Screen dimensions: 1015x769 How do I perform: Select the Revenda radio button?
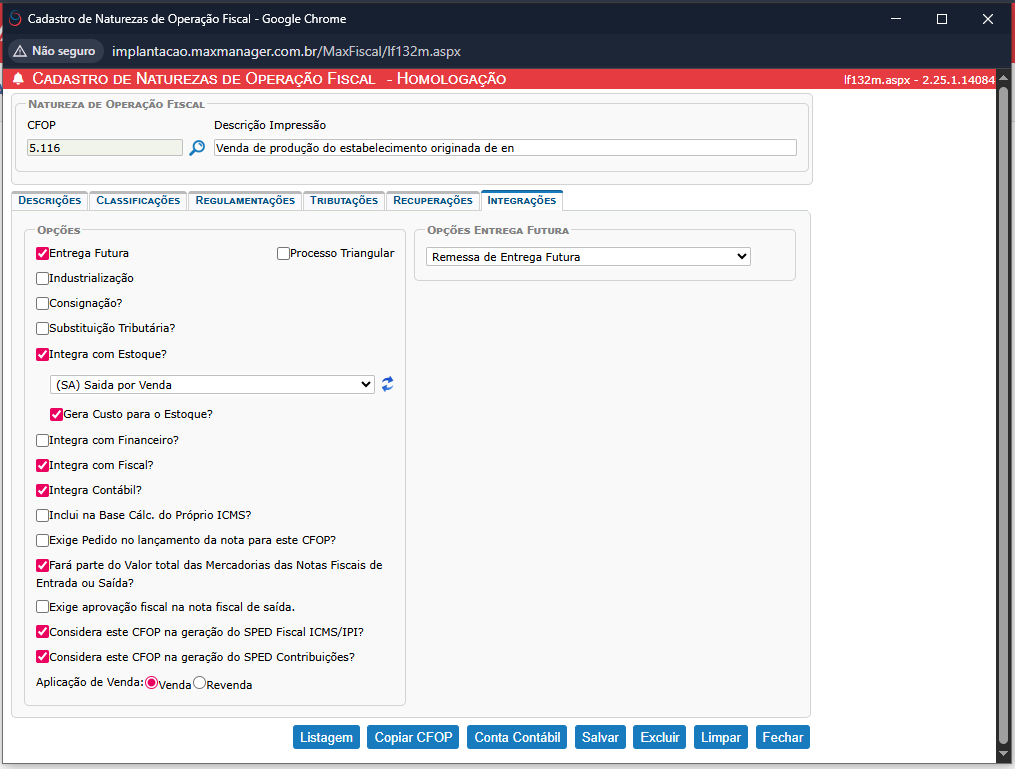(199, 683)
